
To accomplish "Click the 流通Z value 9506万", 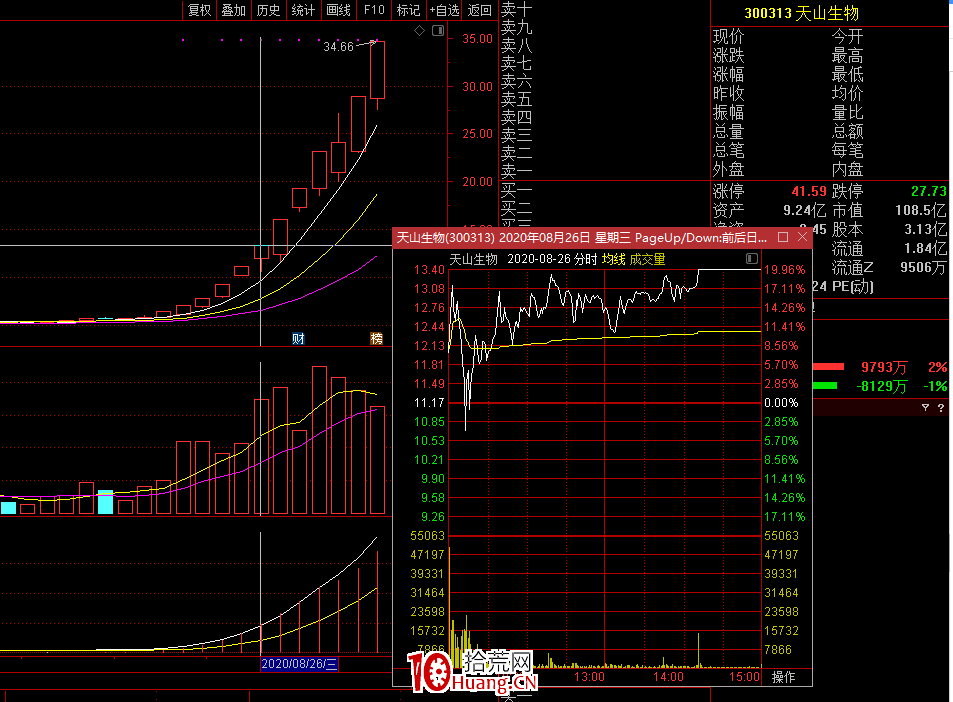I will pos(923,267).
